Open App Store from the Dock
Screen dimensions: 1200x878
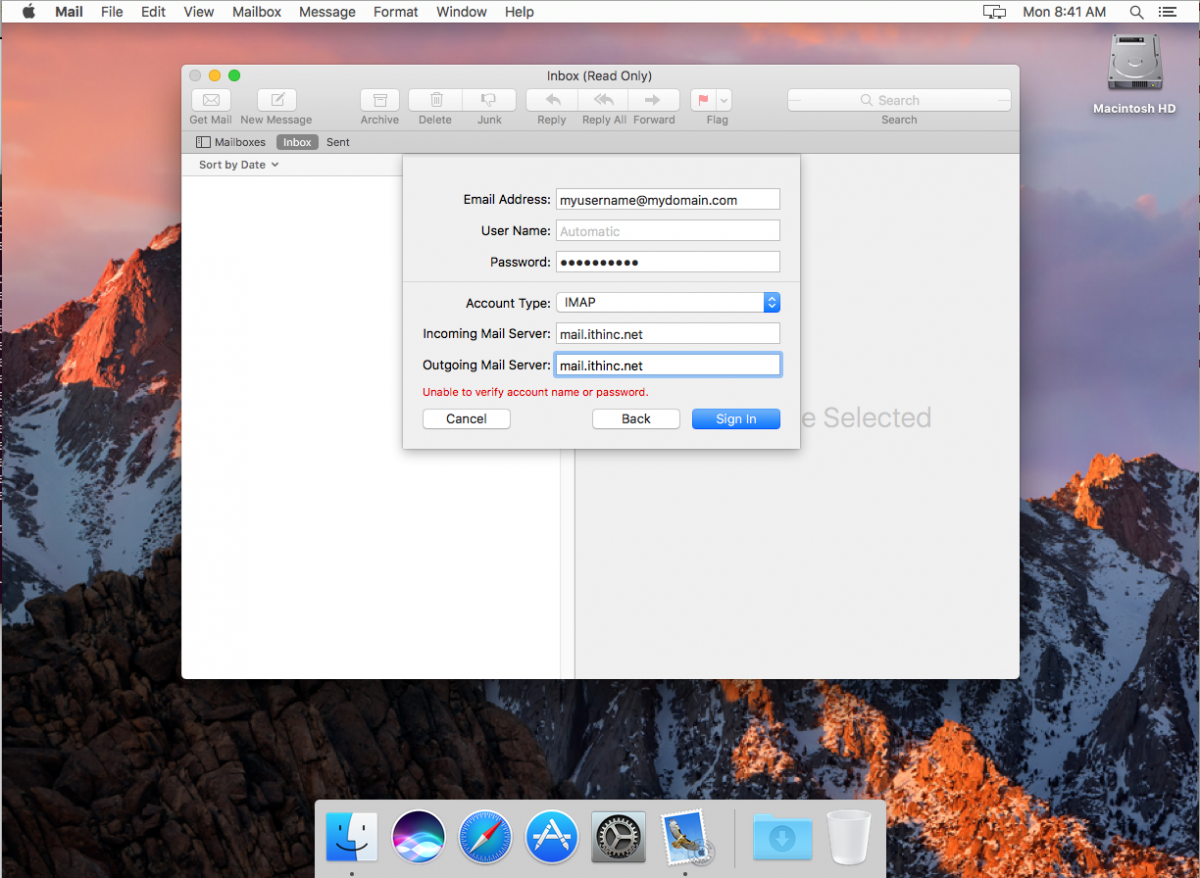[x=552, y=837]
